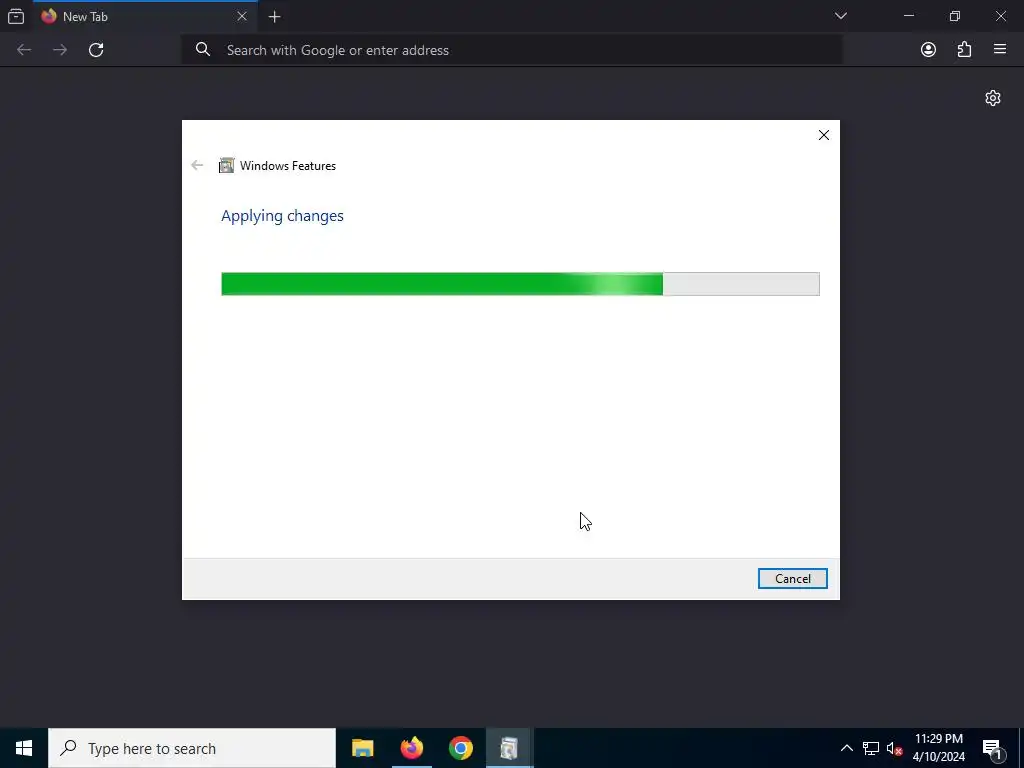Open a new browser tab
Image resolution: width=1024 pixels, height=768 pixels.
tap(275, 17)
